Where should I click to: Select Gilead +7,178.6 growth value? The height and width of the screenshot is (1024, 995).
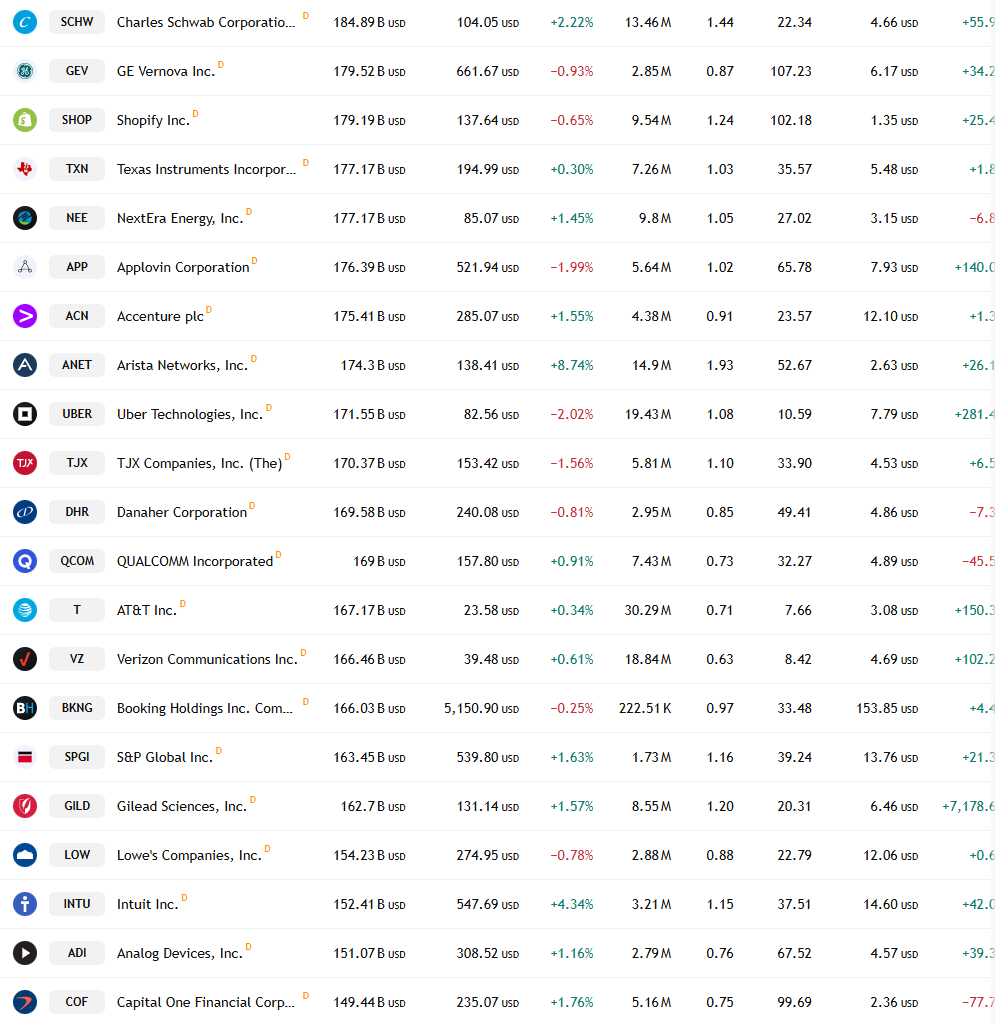pos(968,806)
